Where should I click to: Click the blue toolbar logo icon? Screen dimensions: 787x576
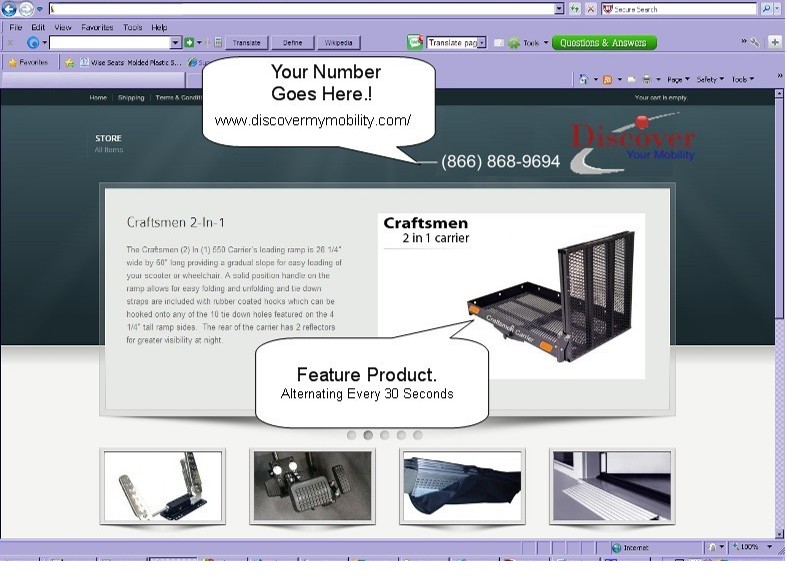tap(33, 43)
